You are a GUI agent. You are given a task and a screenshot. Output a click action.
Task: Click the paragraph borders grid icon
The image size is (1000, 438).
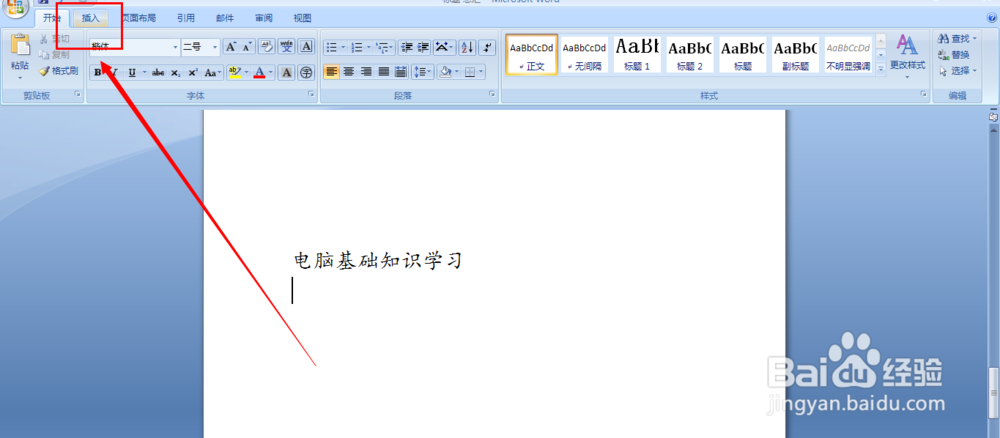pos(470,72)
